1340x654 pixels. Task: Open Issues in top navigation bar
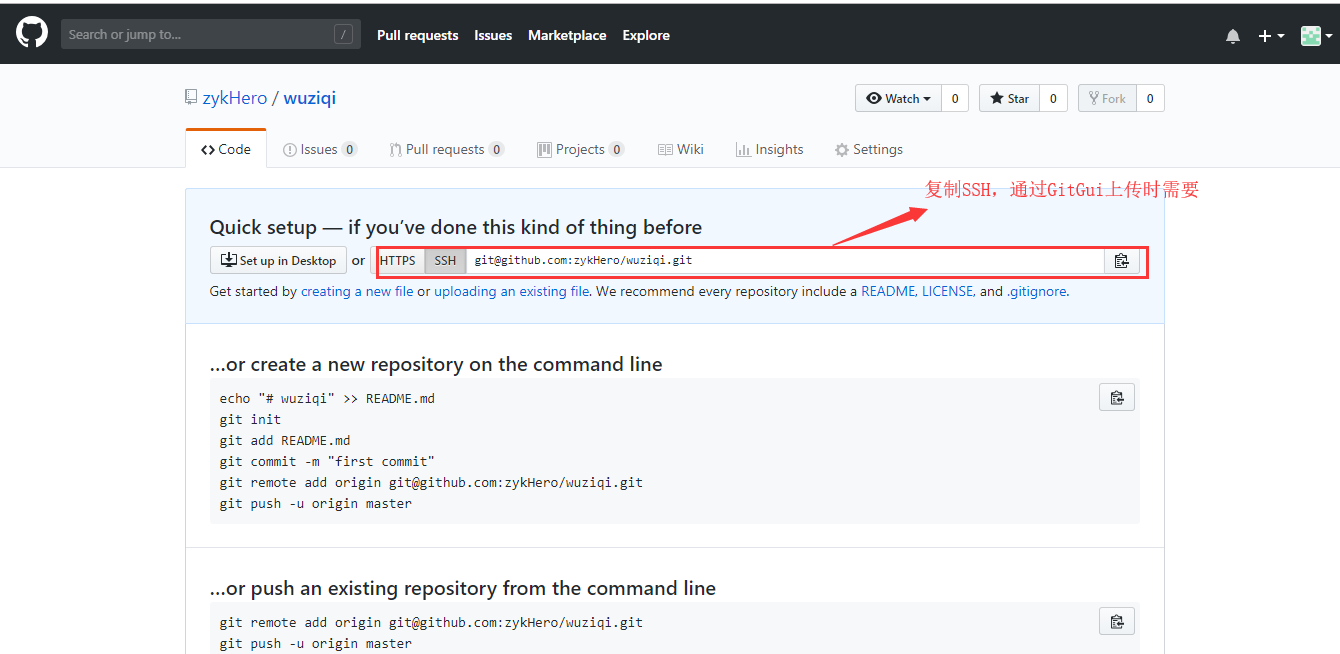[493, 35]
